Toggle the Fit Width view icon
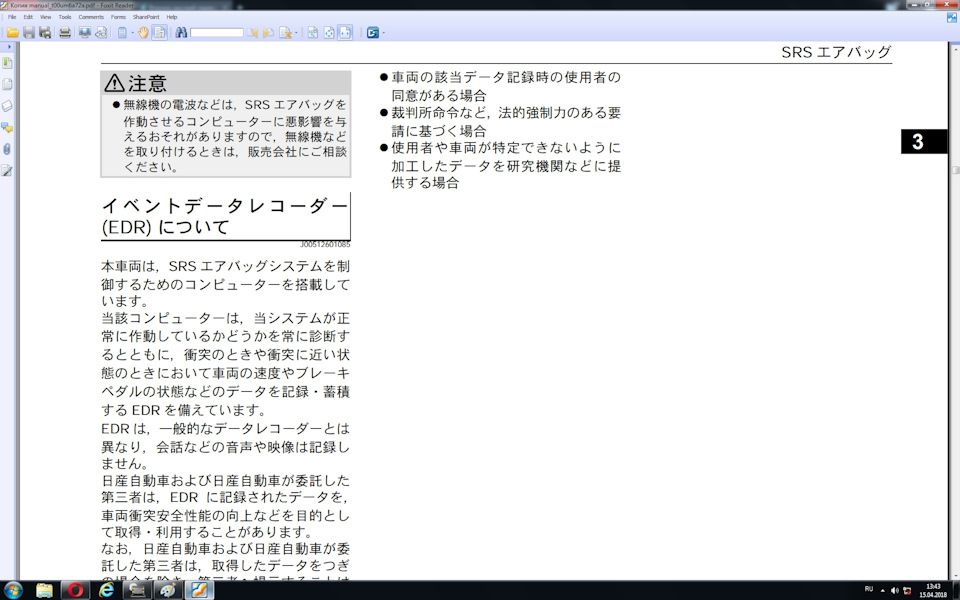This screenshot has height=600, width=960. (x=345, y=32)
